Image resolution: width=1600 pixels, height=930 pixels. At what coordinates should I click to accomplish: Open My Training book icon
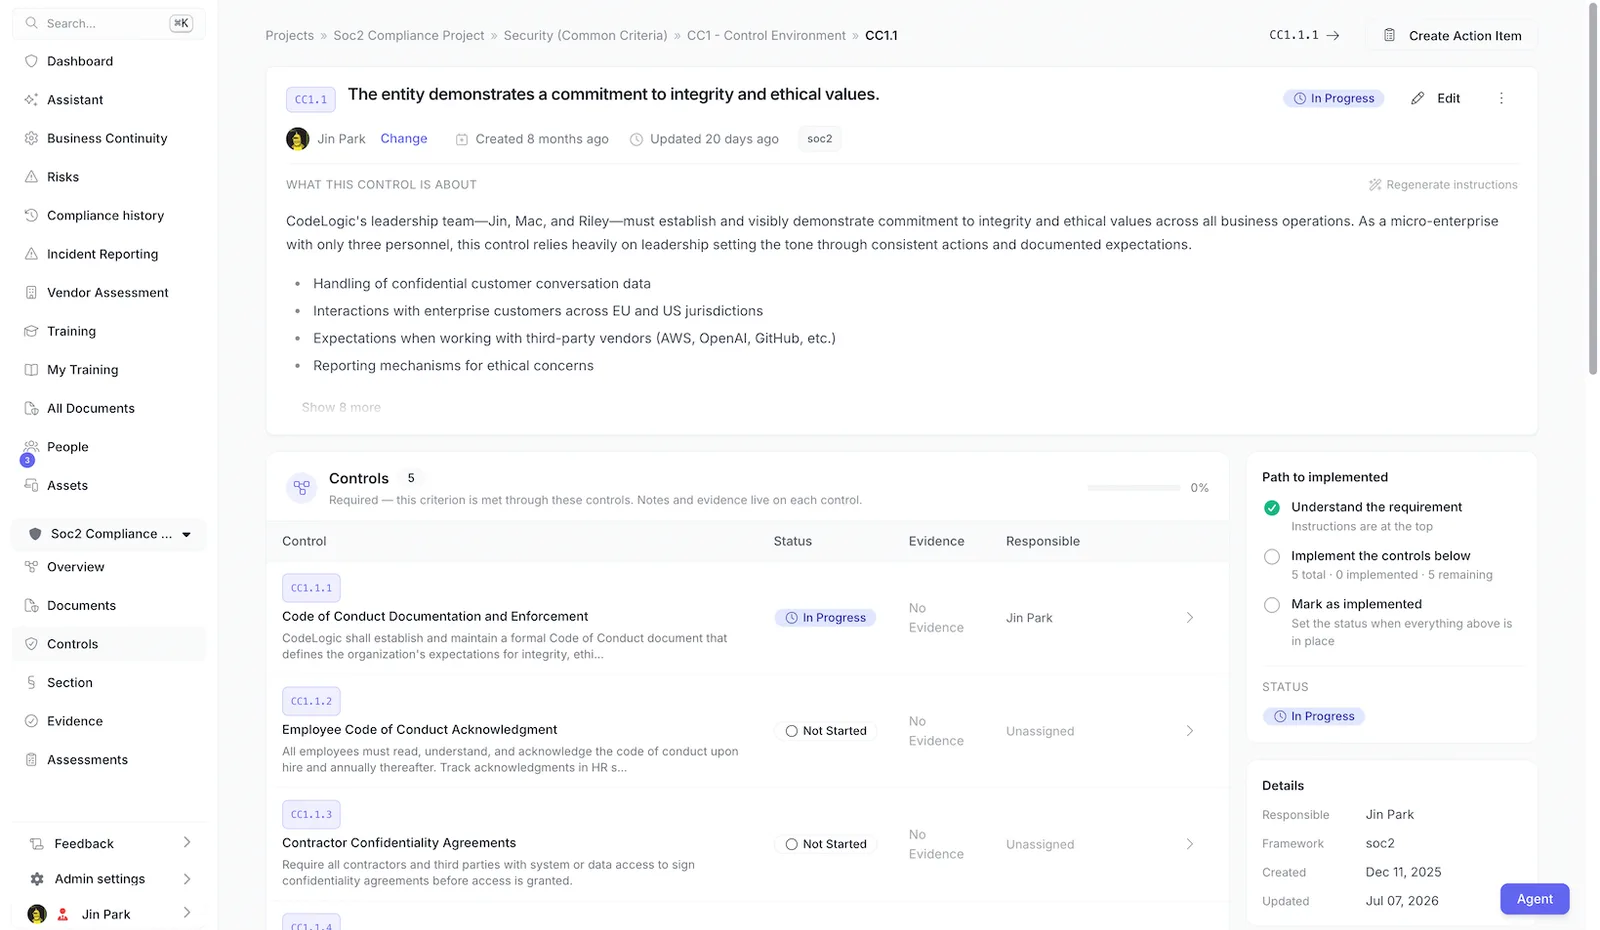tap(31, 370)
